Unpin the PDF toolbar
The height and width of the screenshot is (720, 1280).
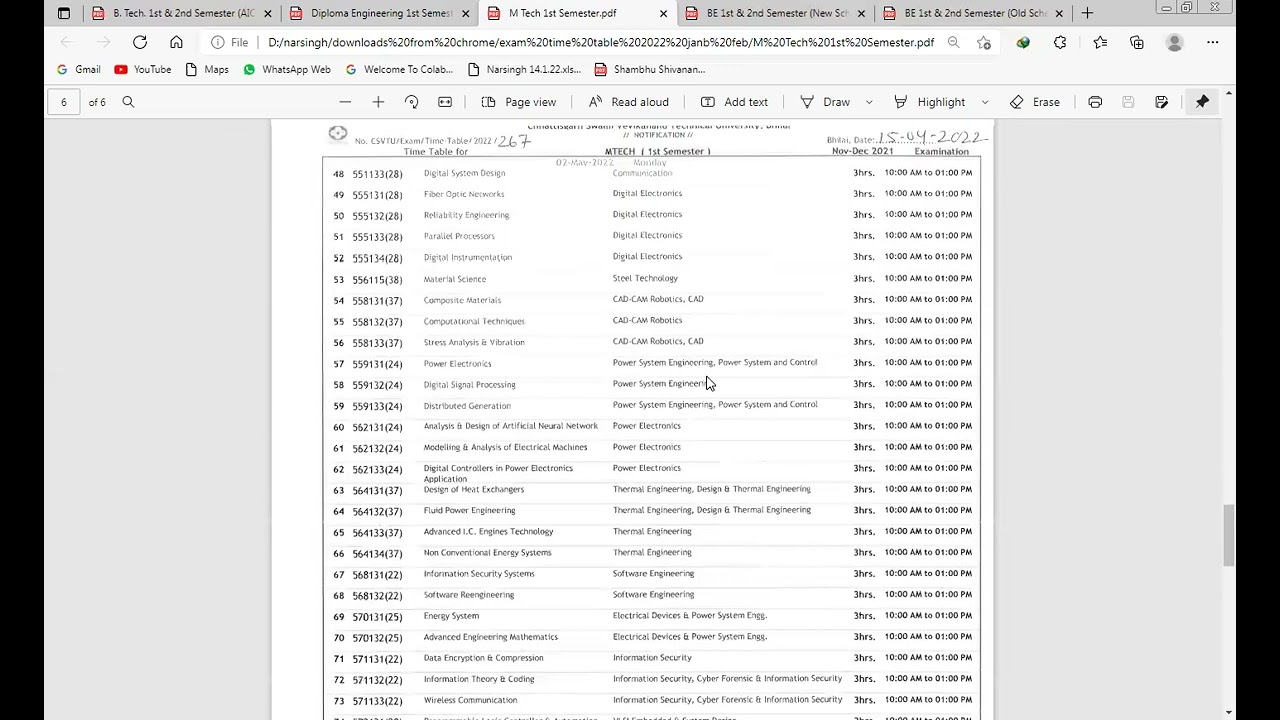pyautogui.click(x=1202, y=102)
